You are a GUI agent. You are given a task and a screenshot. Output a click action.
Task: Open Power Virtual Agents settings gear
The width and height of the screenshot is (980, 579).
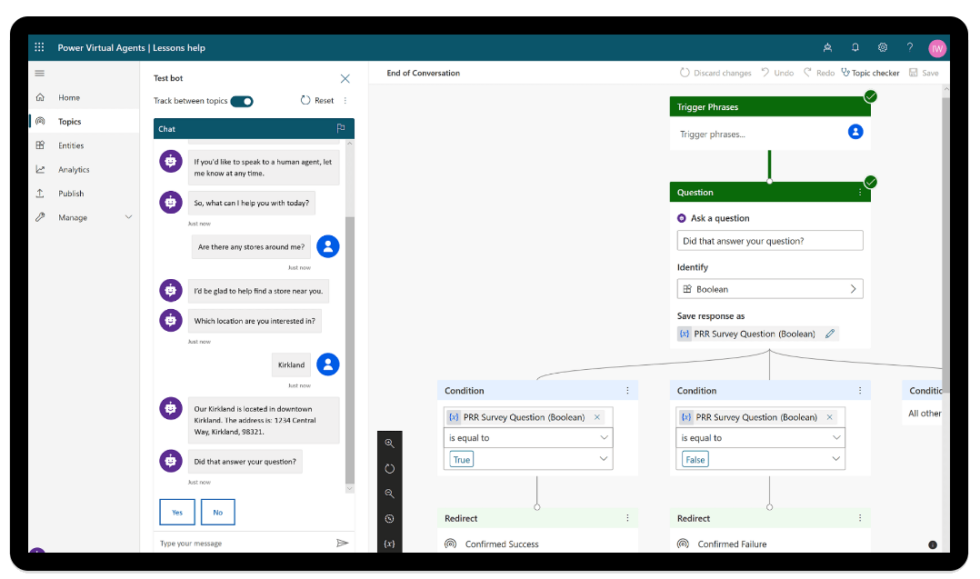tap(882, 47)
